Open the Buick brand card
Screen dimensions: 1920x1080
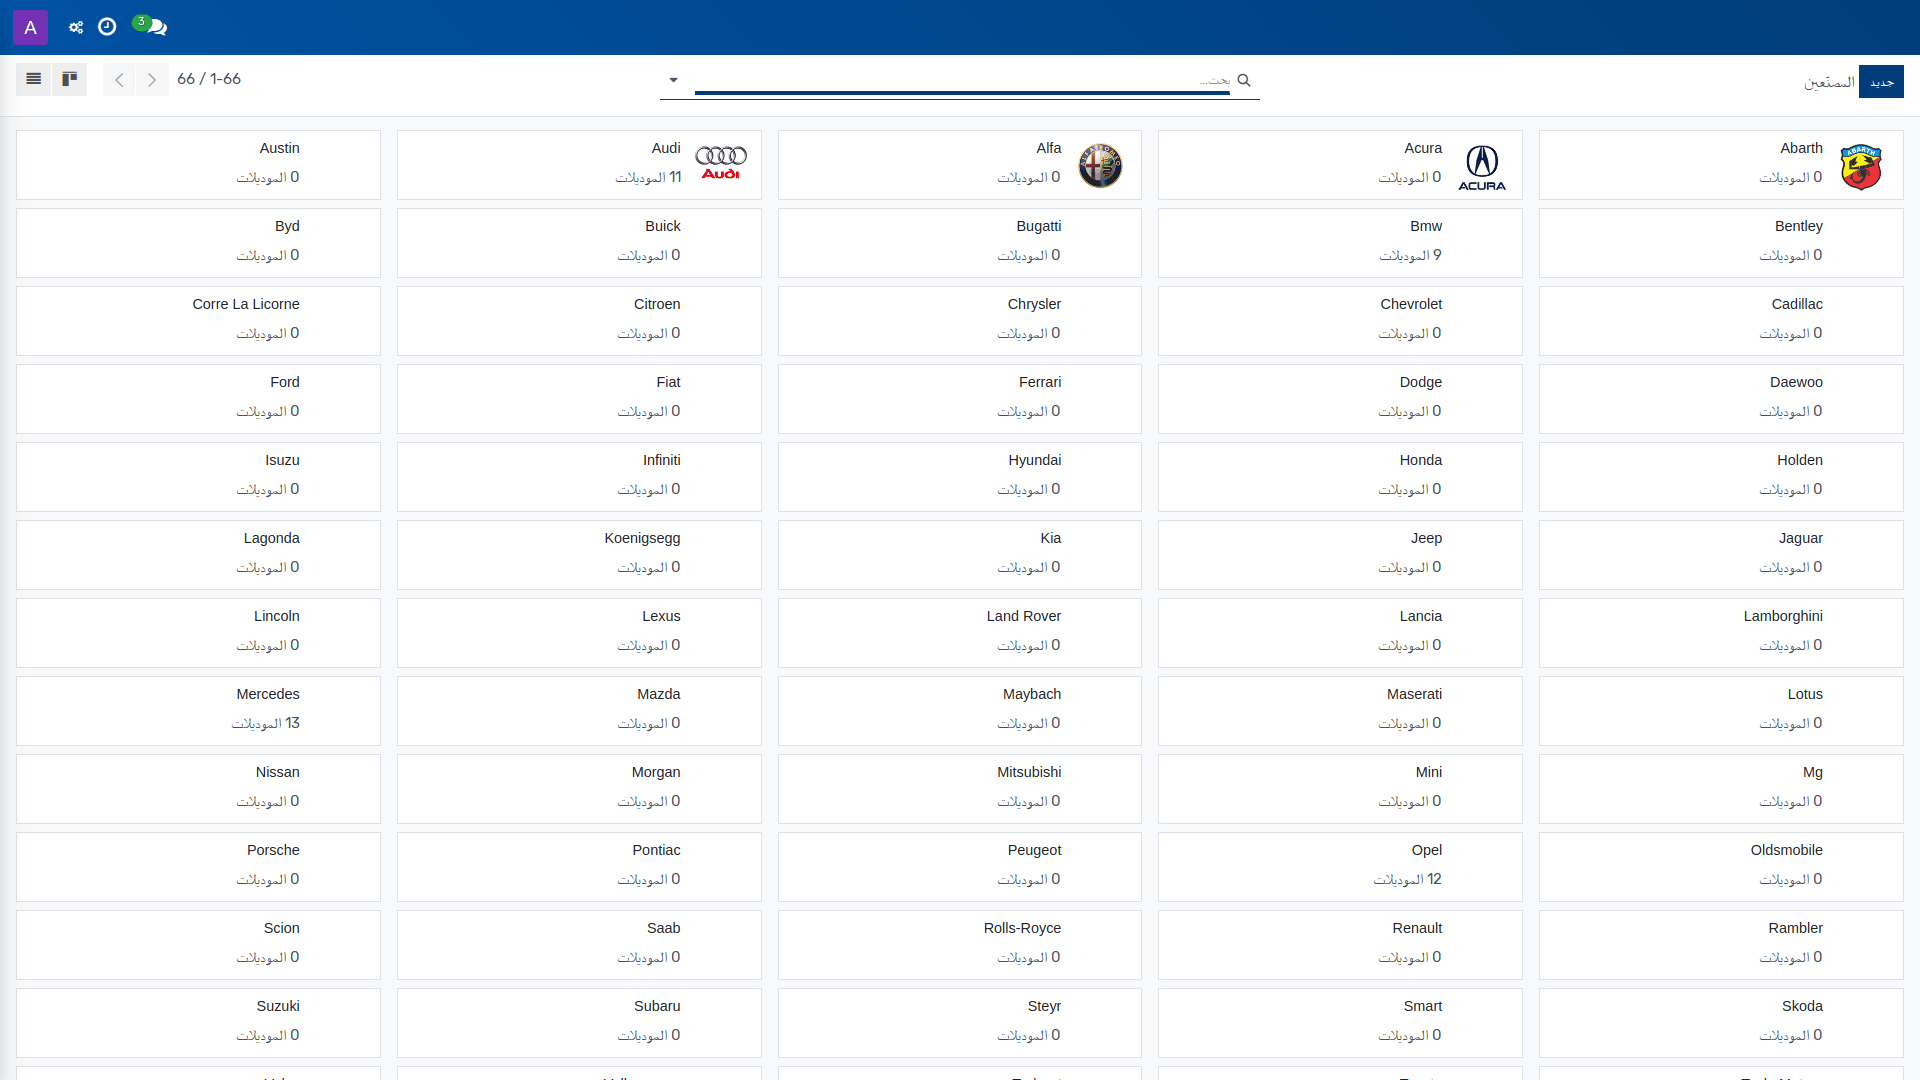579,243
